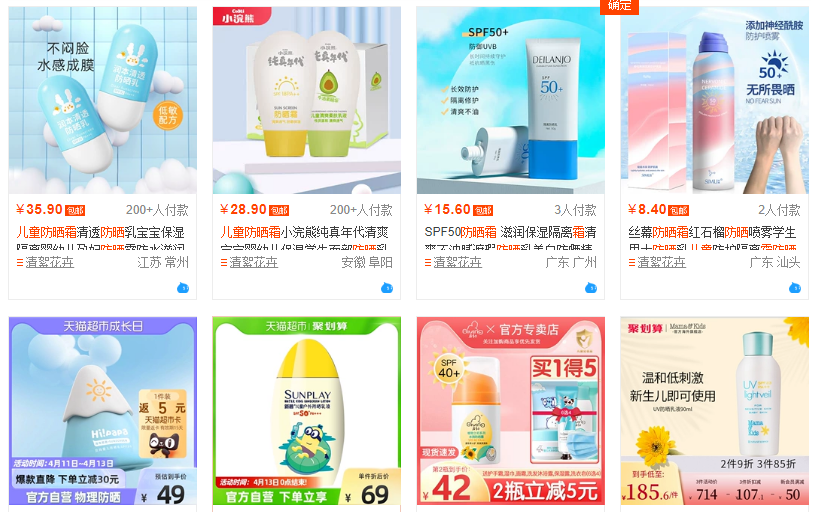Click the orange 确定 button at the top

tap(619, 6)
